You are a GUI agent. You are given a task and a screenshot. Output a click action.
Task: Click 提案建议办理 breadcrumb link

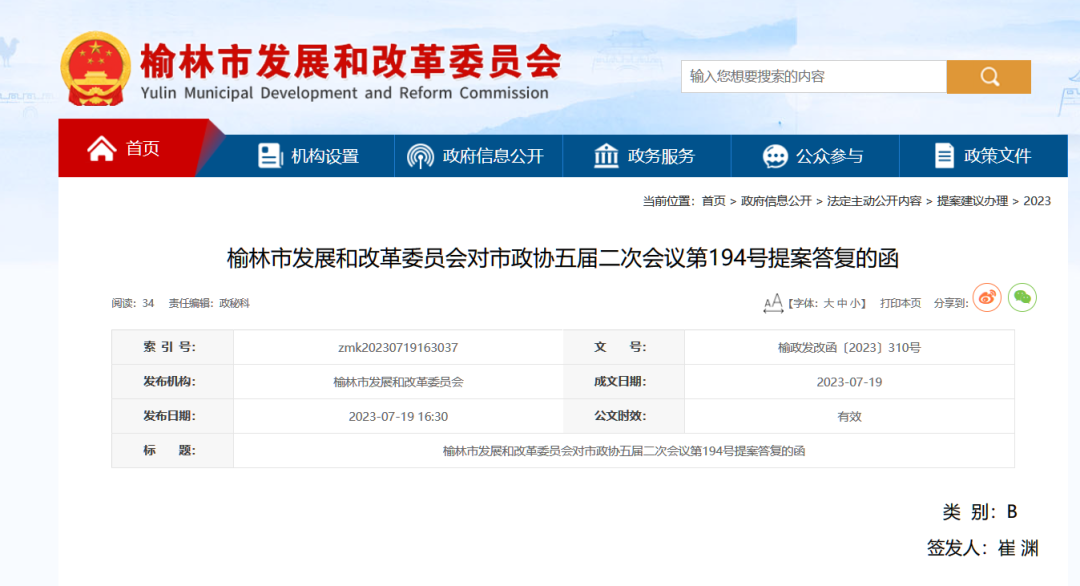pyautogui.click(x=972, y=201)
